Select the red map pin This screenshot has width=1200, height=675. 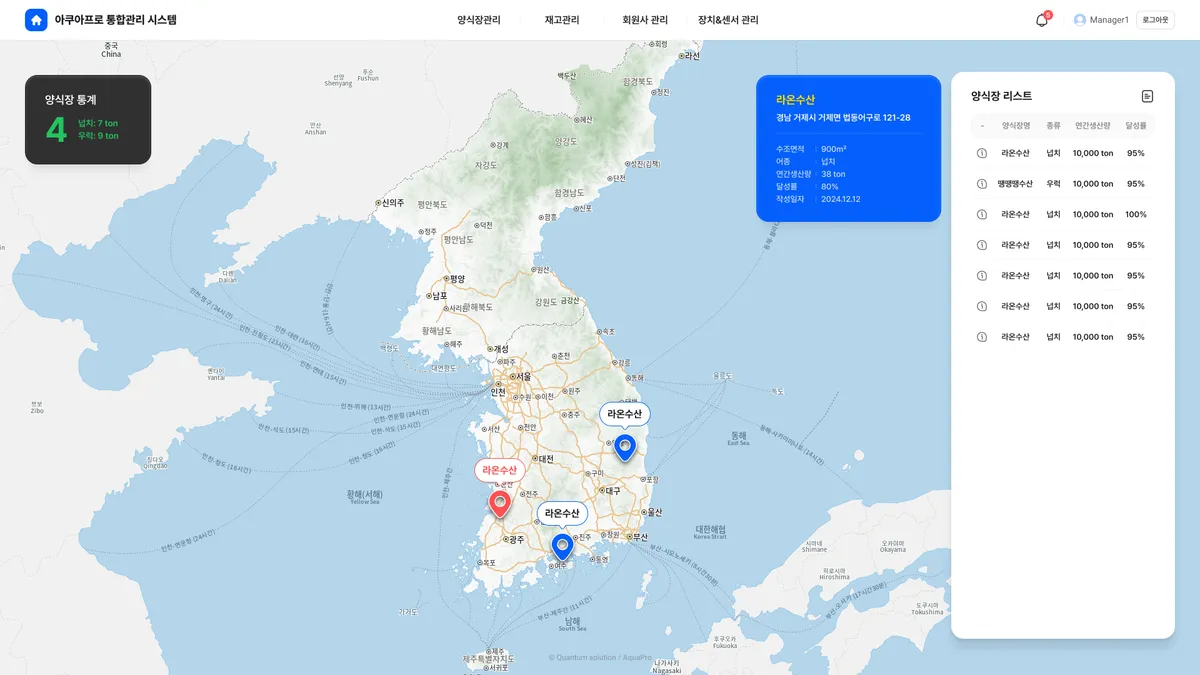point(500,503)
